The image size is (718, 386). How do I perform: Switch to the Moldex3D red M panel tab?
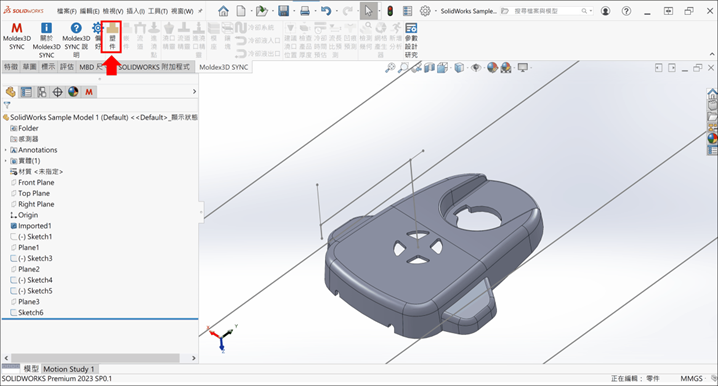pos(89,92)
